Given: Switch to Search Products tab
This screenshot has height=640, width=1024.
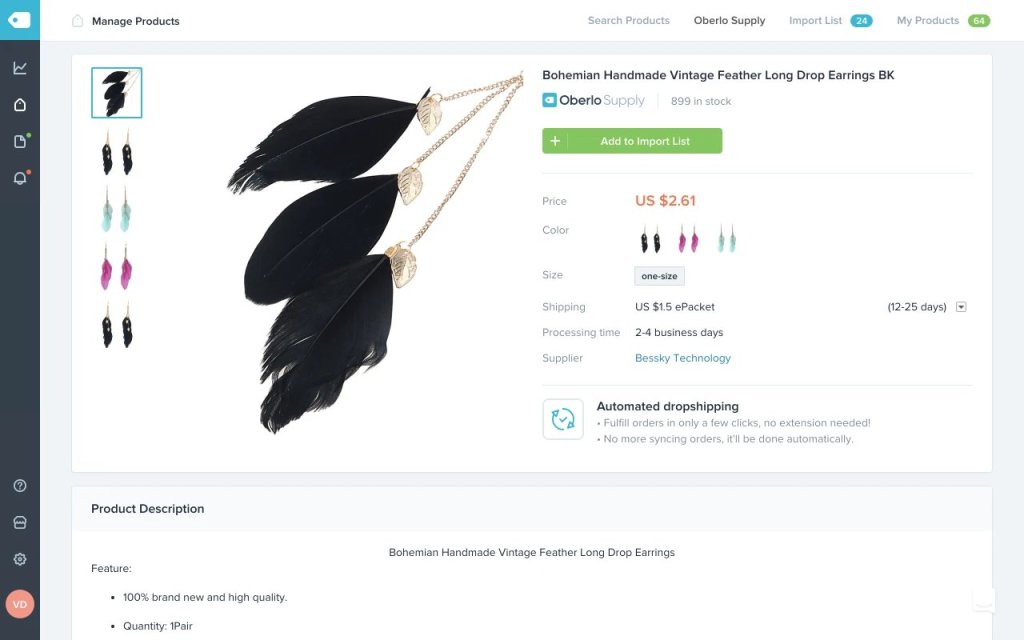Looking at the screenshot, I should pos(628,20).
